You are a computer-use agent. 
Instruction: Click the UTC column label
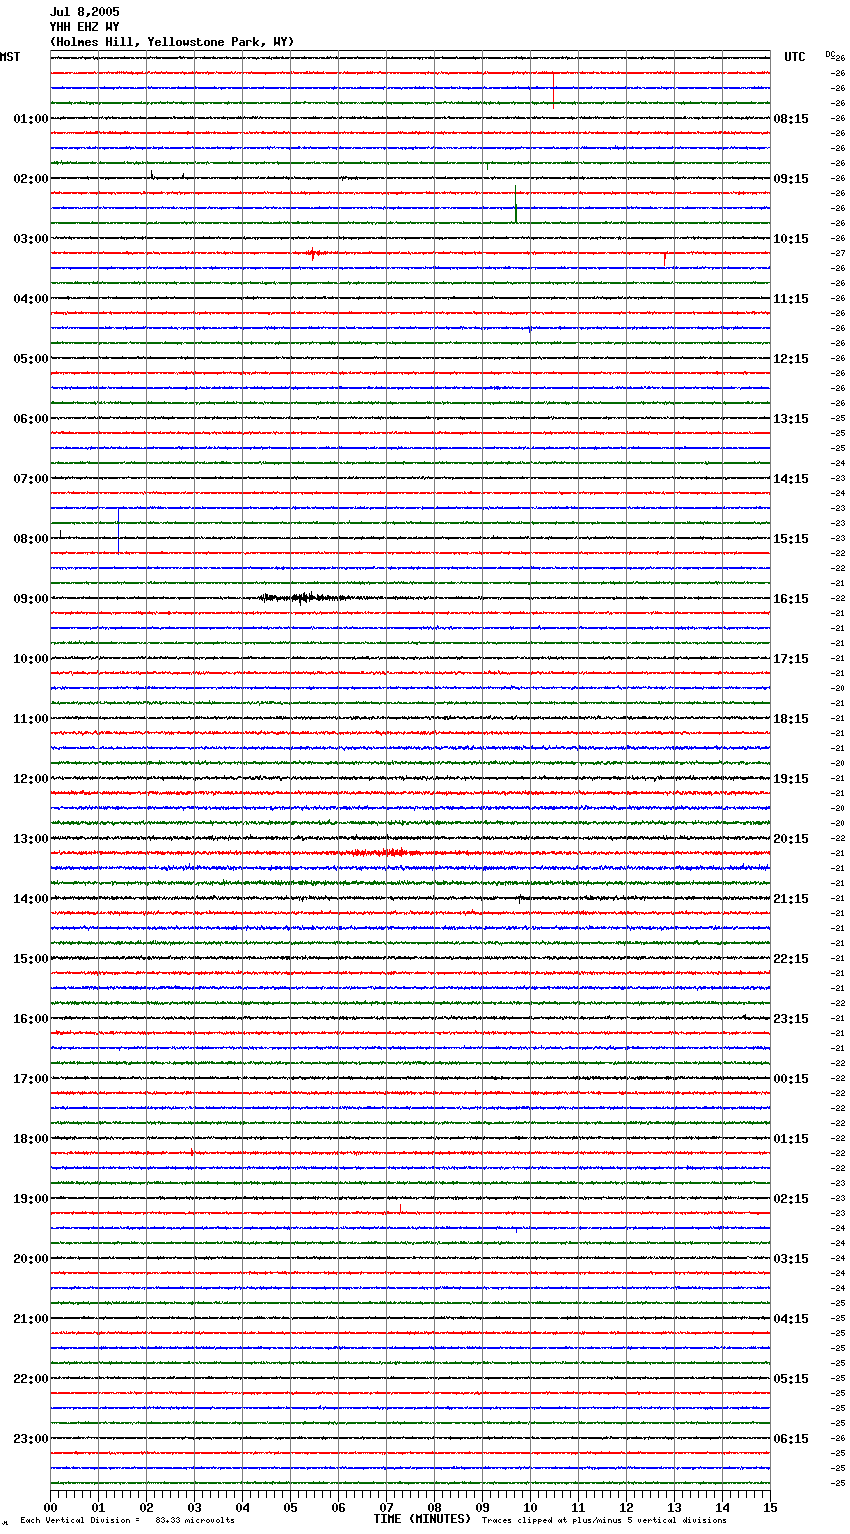click(x=795, y=57)
